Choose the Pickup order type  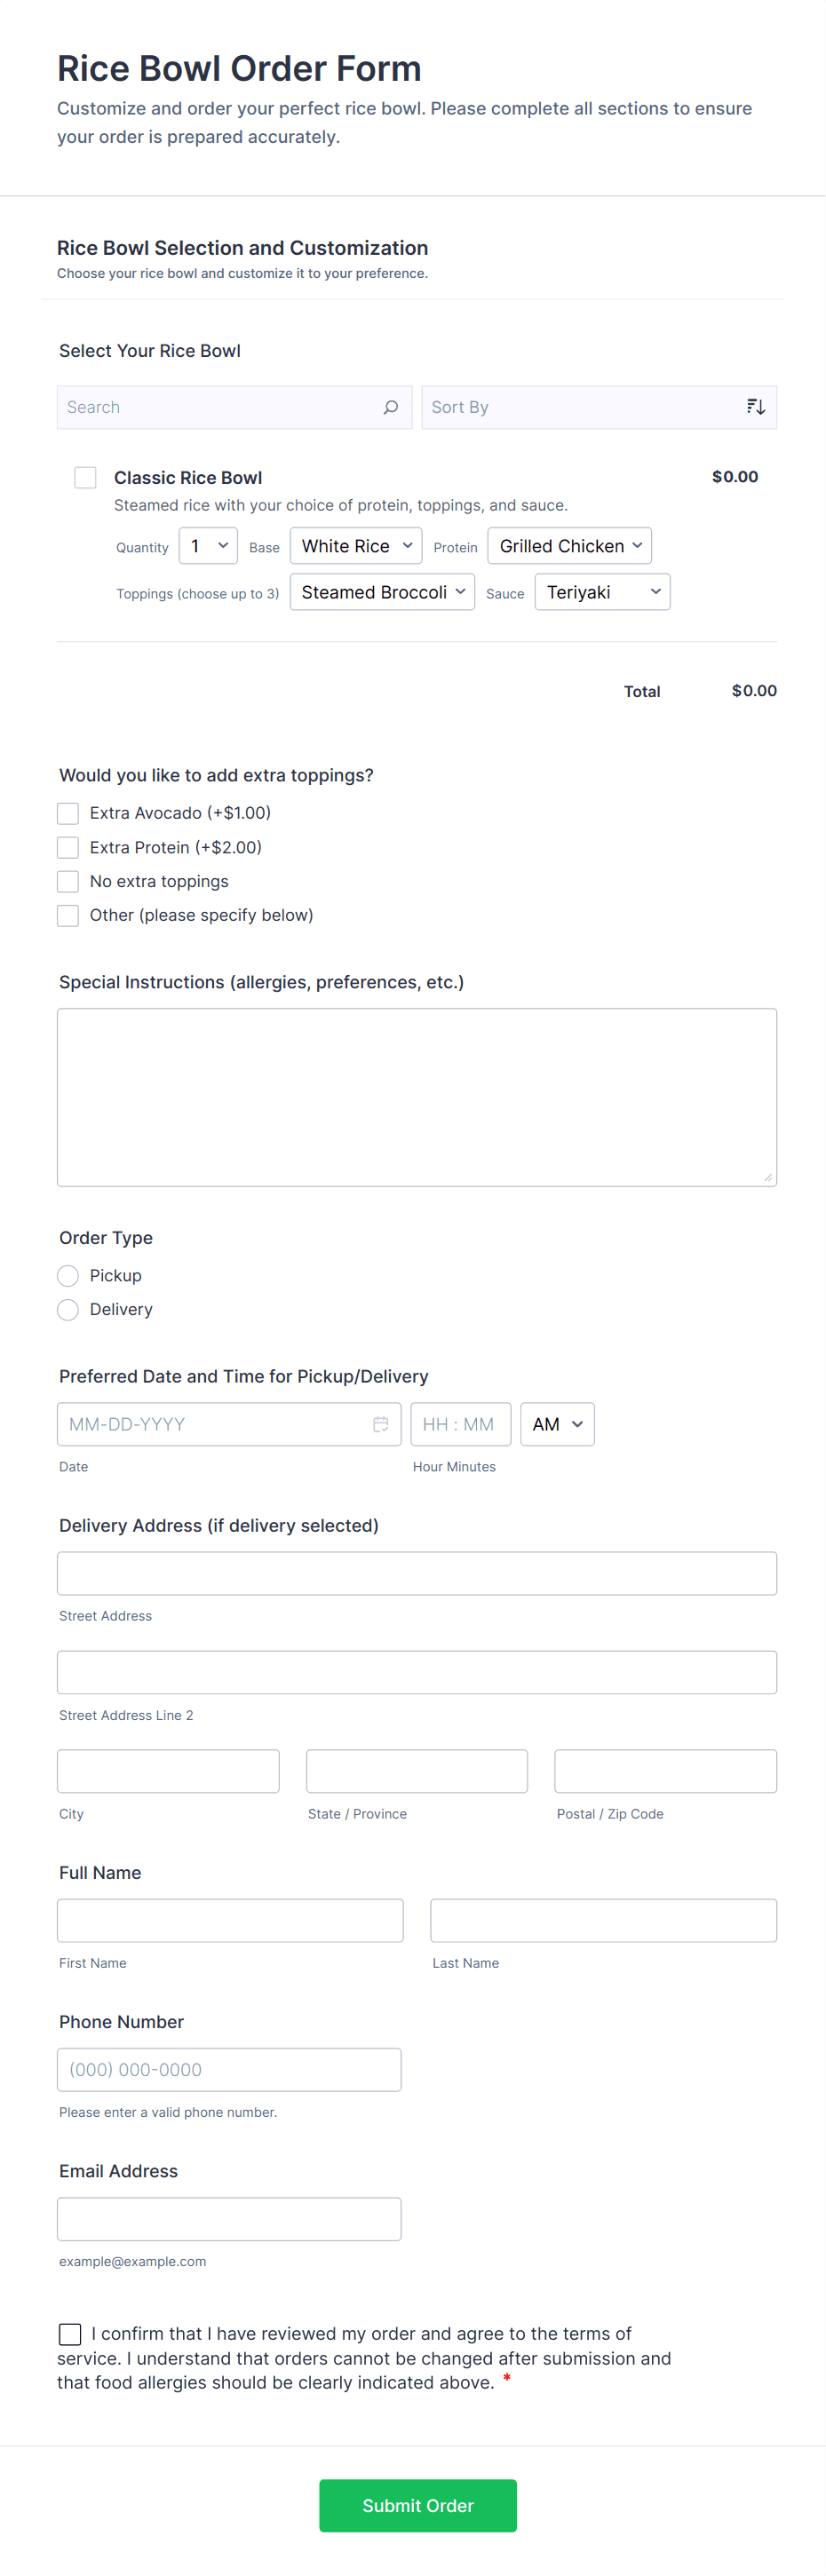point(68,1275)
